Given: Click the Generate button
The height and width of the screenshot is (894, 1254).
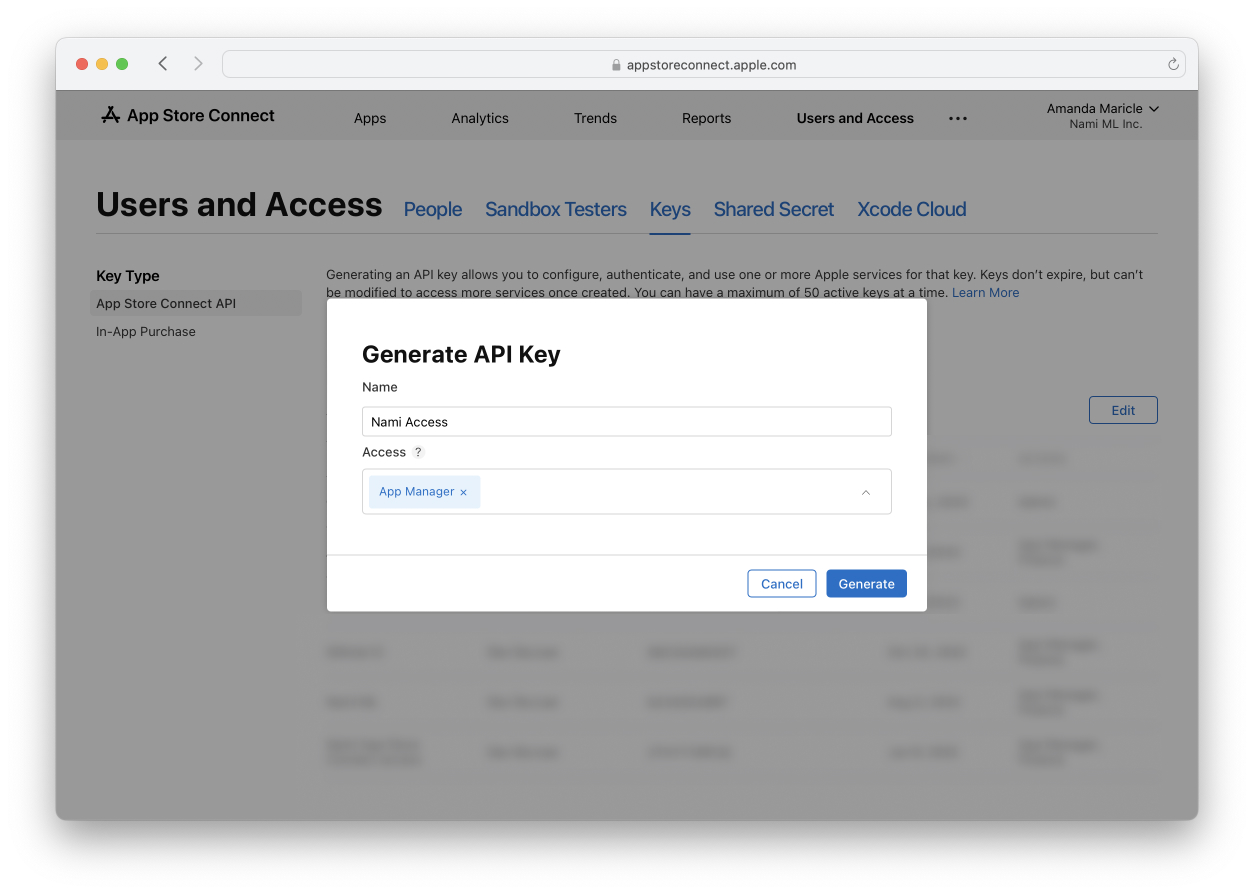Looking at the screenshot, I should coord(867,584).
